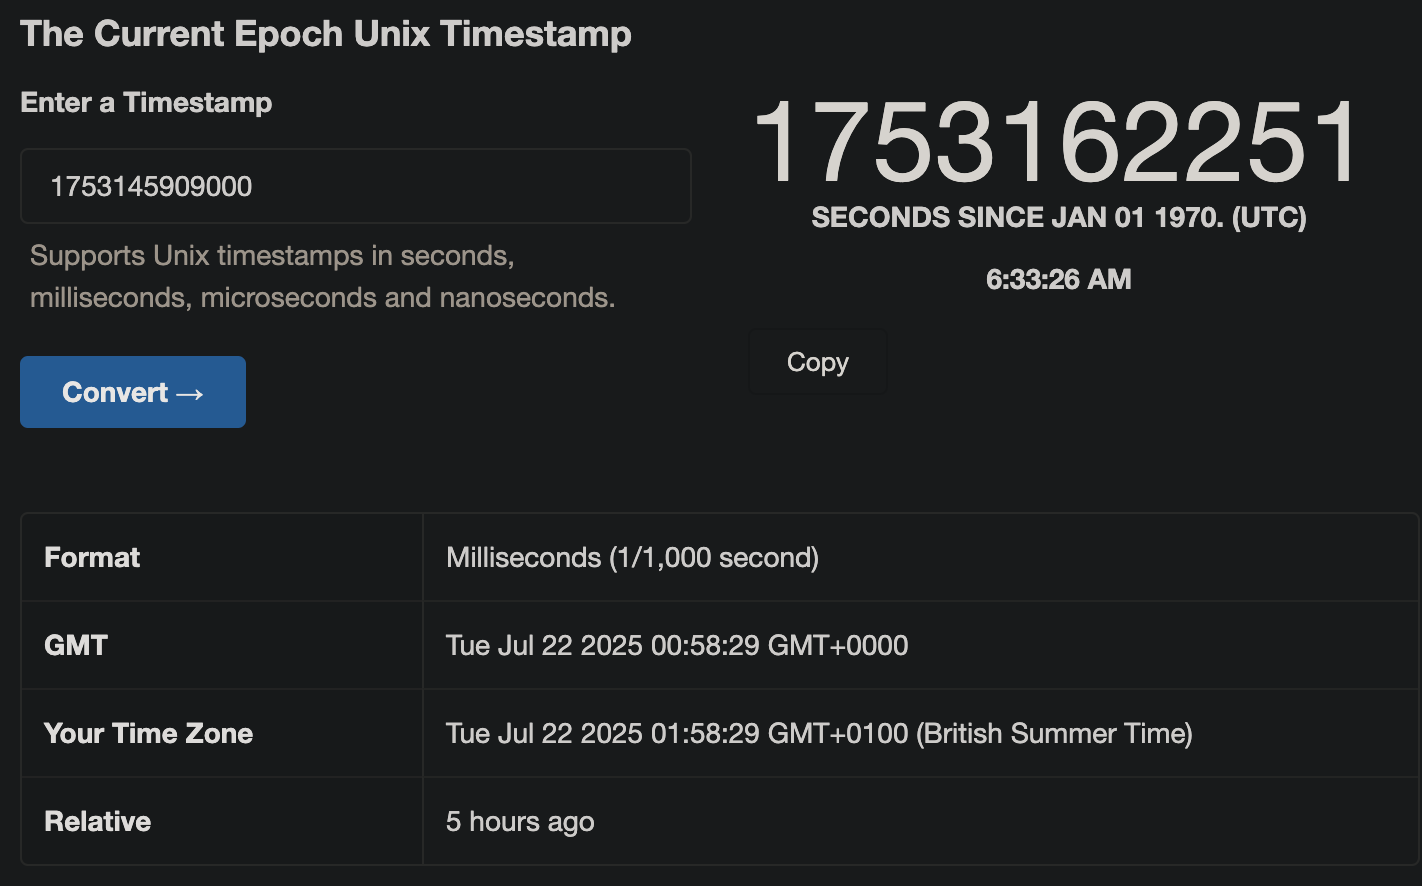Click the "Seconds since Jan 01 1970" caption
Viewport: 1422px width, 886px height.
1058,218
